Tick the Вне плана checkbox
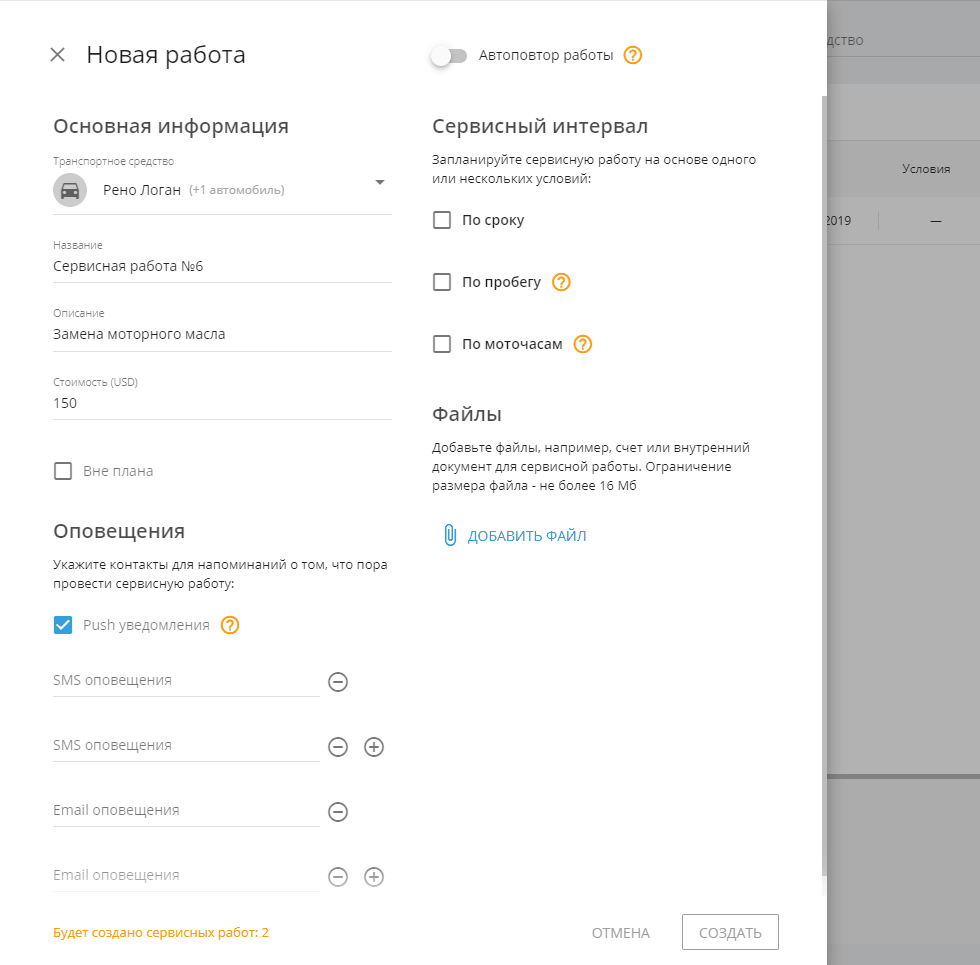The width and height of the screenshot is (980, 965). coord(63,471)
